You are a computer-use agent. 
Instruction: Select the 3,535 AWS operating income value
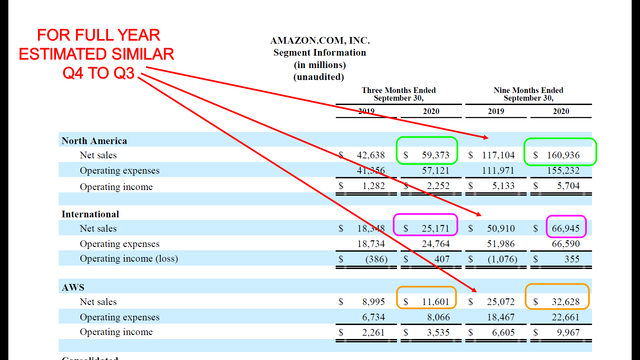(x=438, y=333)
